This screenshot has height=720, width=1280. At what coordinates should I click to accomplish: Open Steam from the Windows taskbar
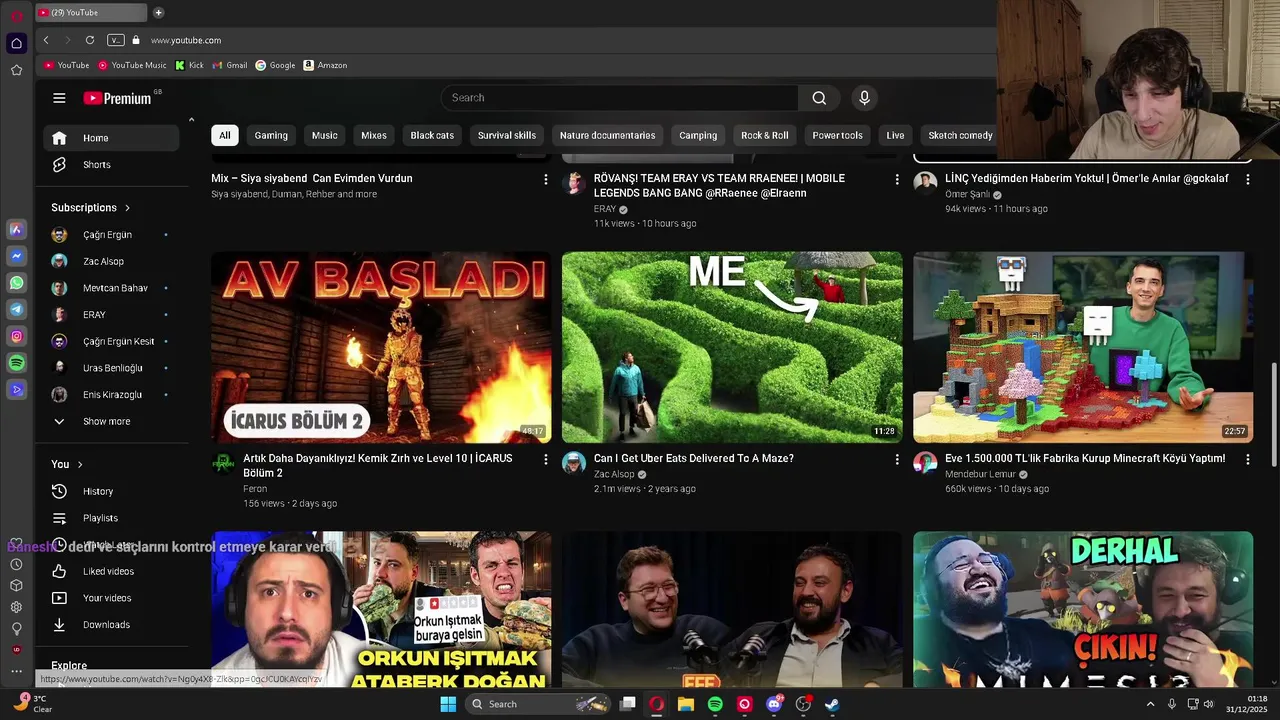pos(832,704)
